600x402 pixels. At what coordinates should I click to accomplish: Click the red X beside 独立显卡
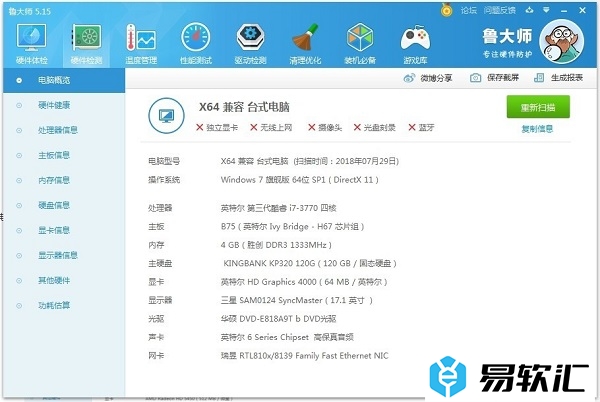[x=199, y=127]
